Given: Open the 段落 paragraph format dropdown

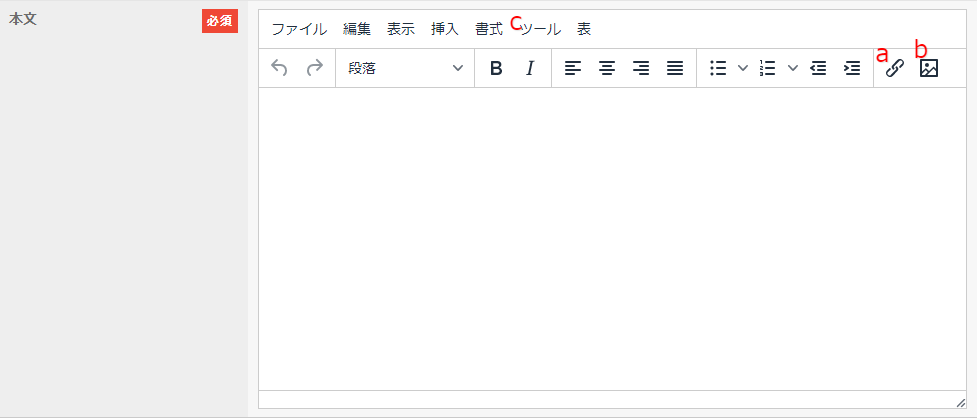Looking at the screenshot, I should point(405,68).
